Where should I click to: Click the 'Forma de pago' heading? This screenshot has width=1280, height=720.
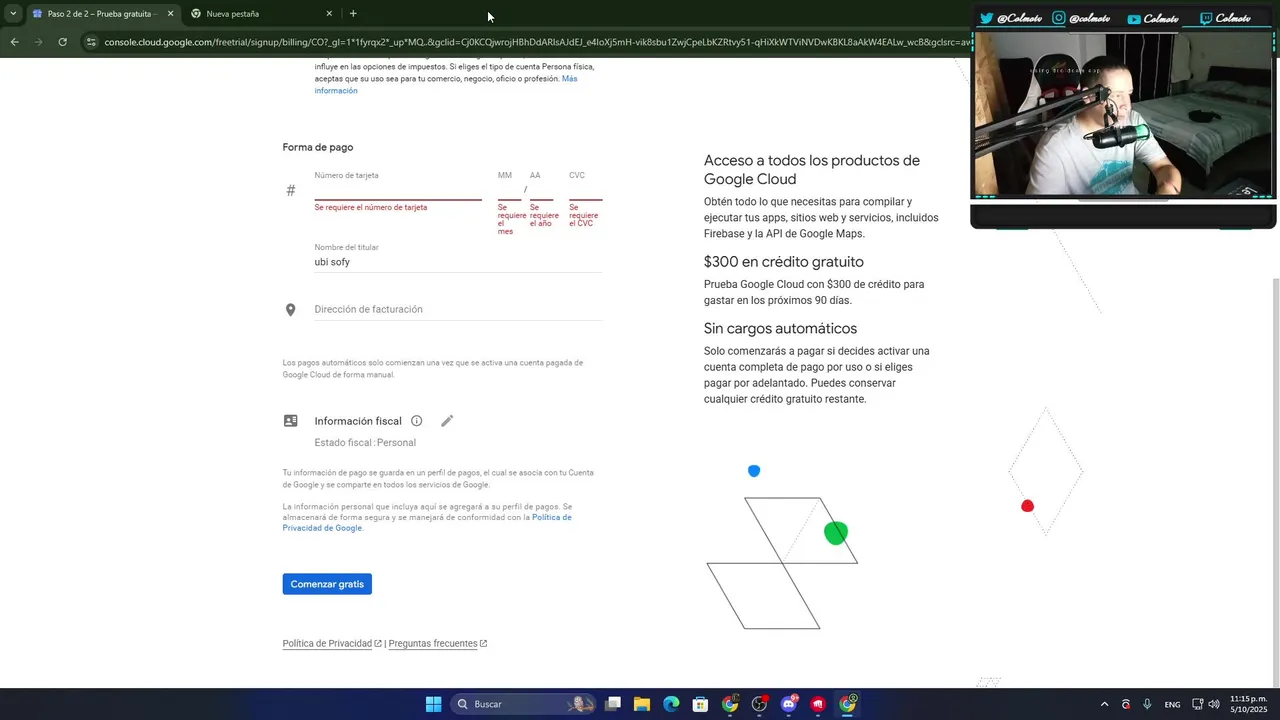[318, 147]
